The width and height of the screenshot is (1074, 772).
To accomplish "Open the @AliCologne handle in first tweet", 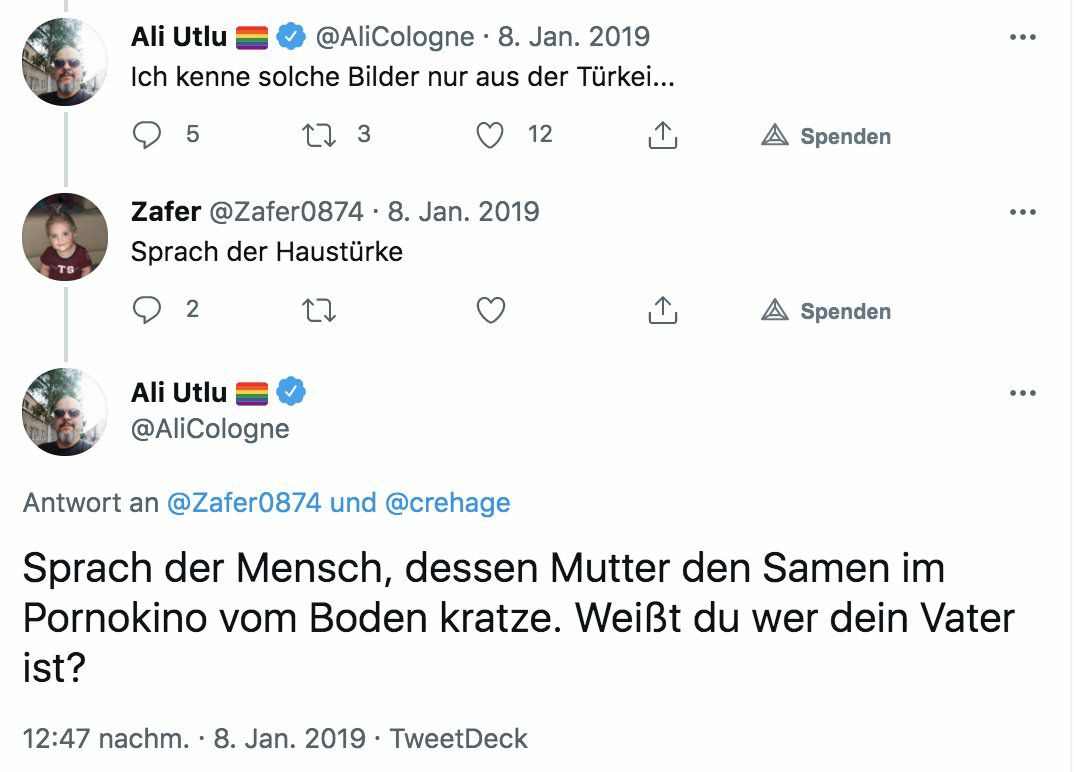I will pyautogui.click(x=395, y=37).
